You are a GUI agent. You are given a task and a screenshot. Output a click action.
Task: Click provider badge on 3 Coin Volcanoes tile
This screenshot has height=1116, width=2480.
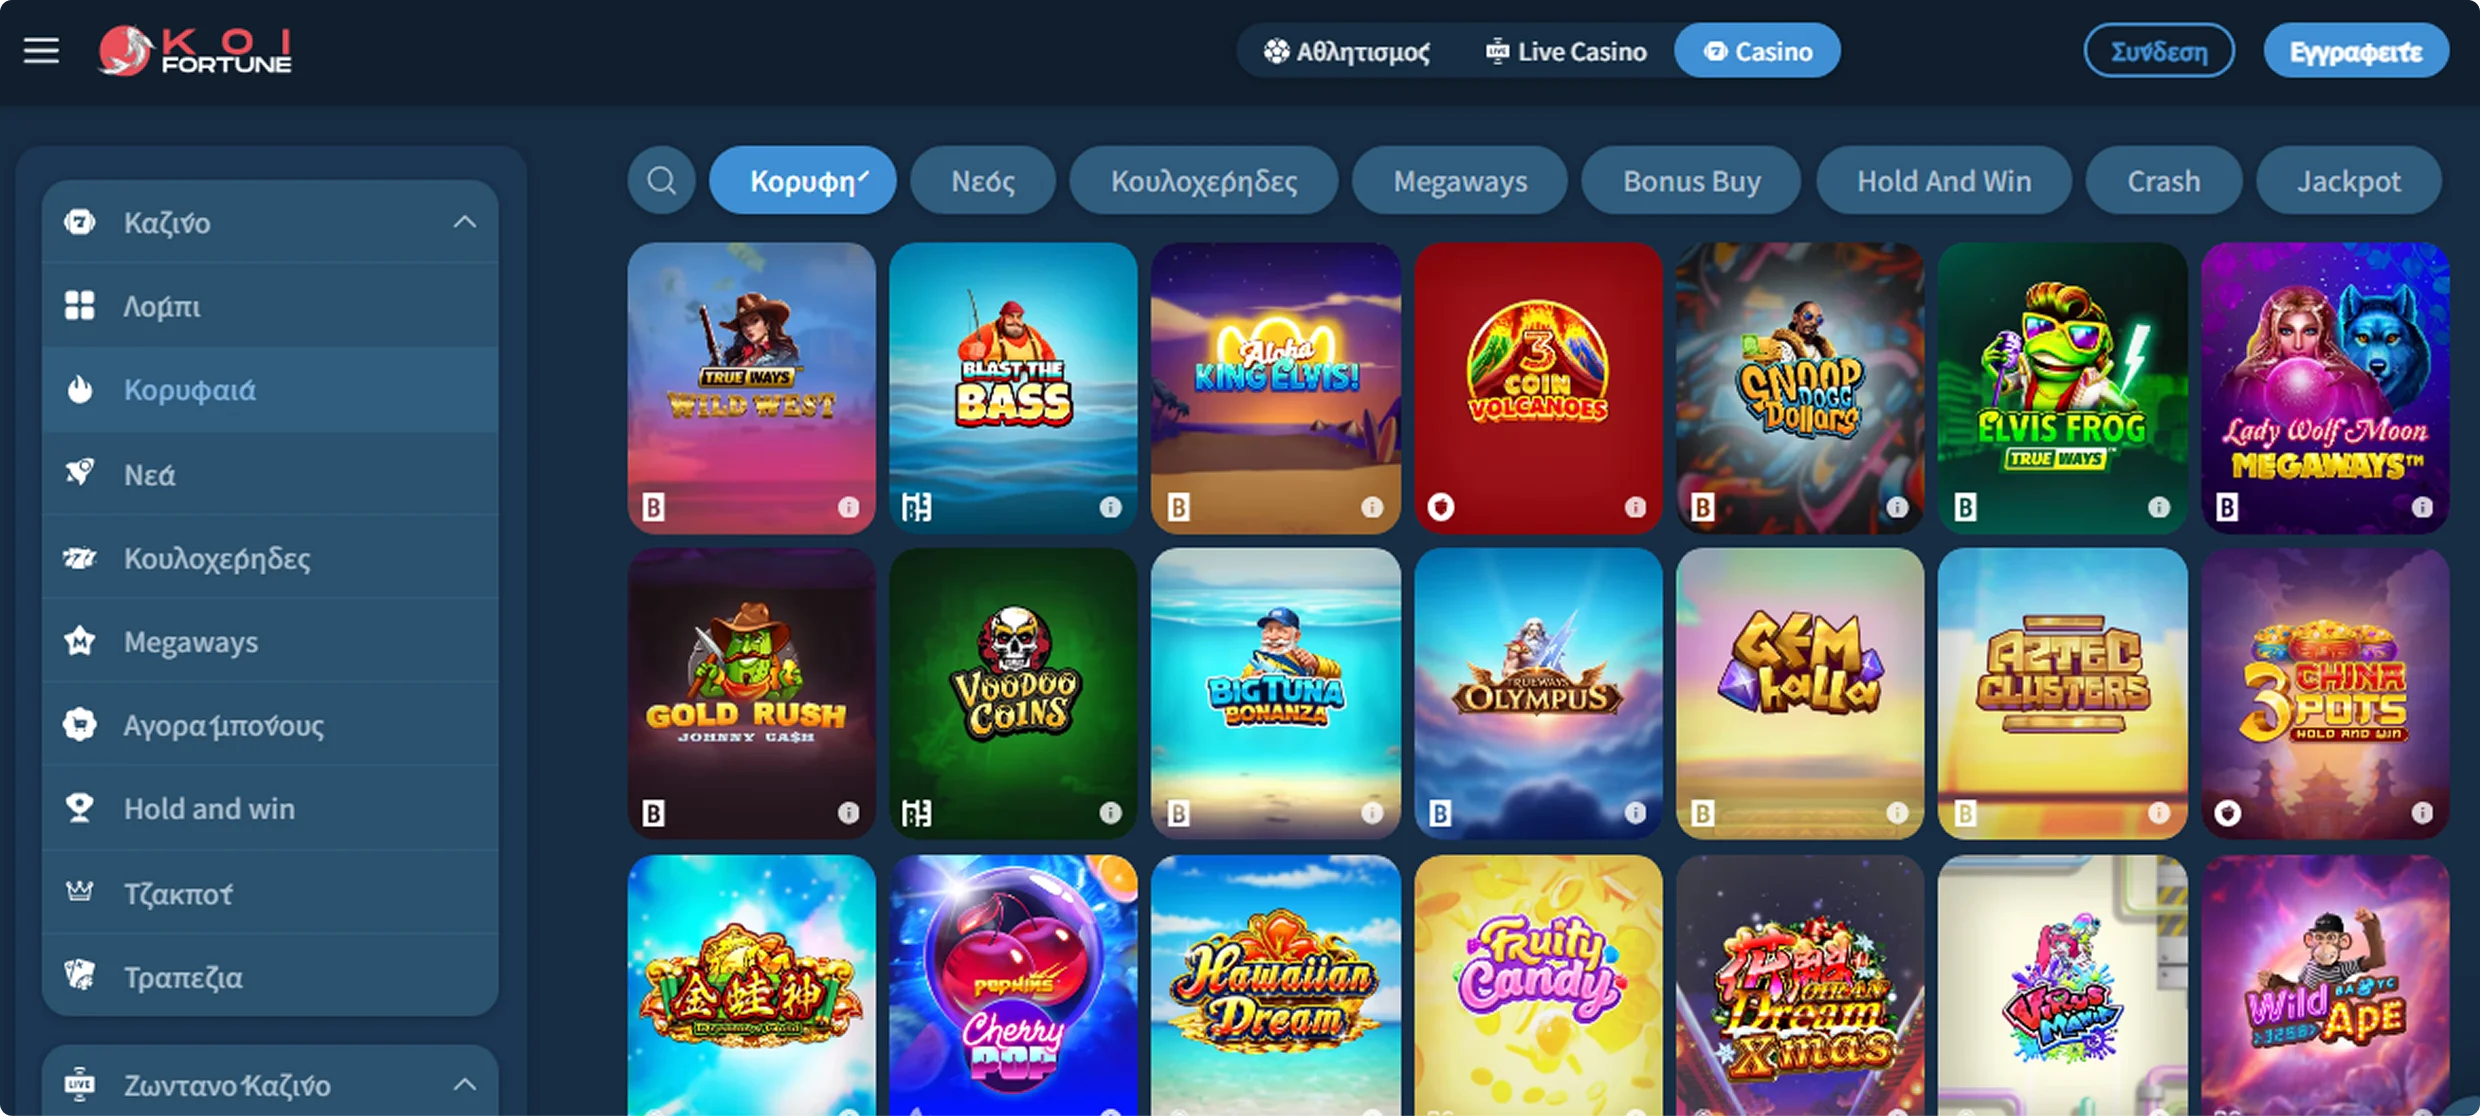tap(1441, 508)
